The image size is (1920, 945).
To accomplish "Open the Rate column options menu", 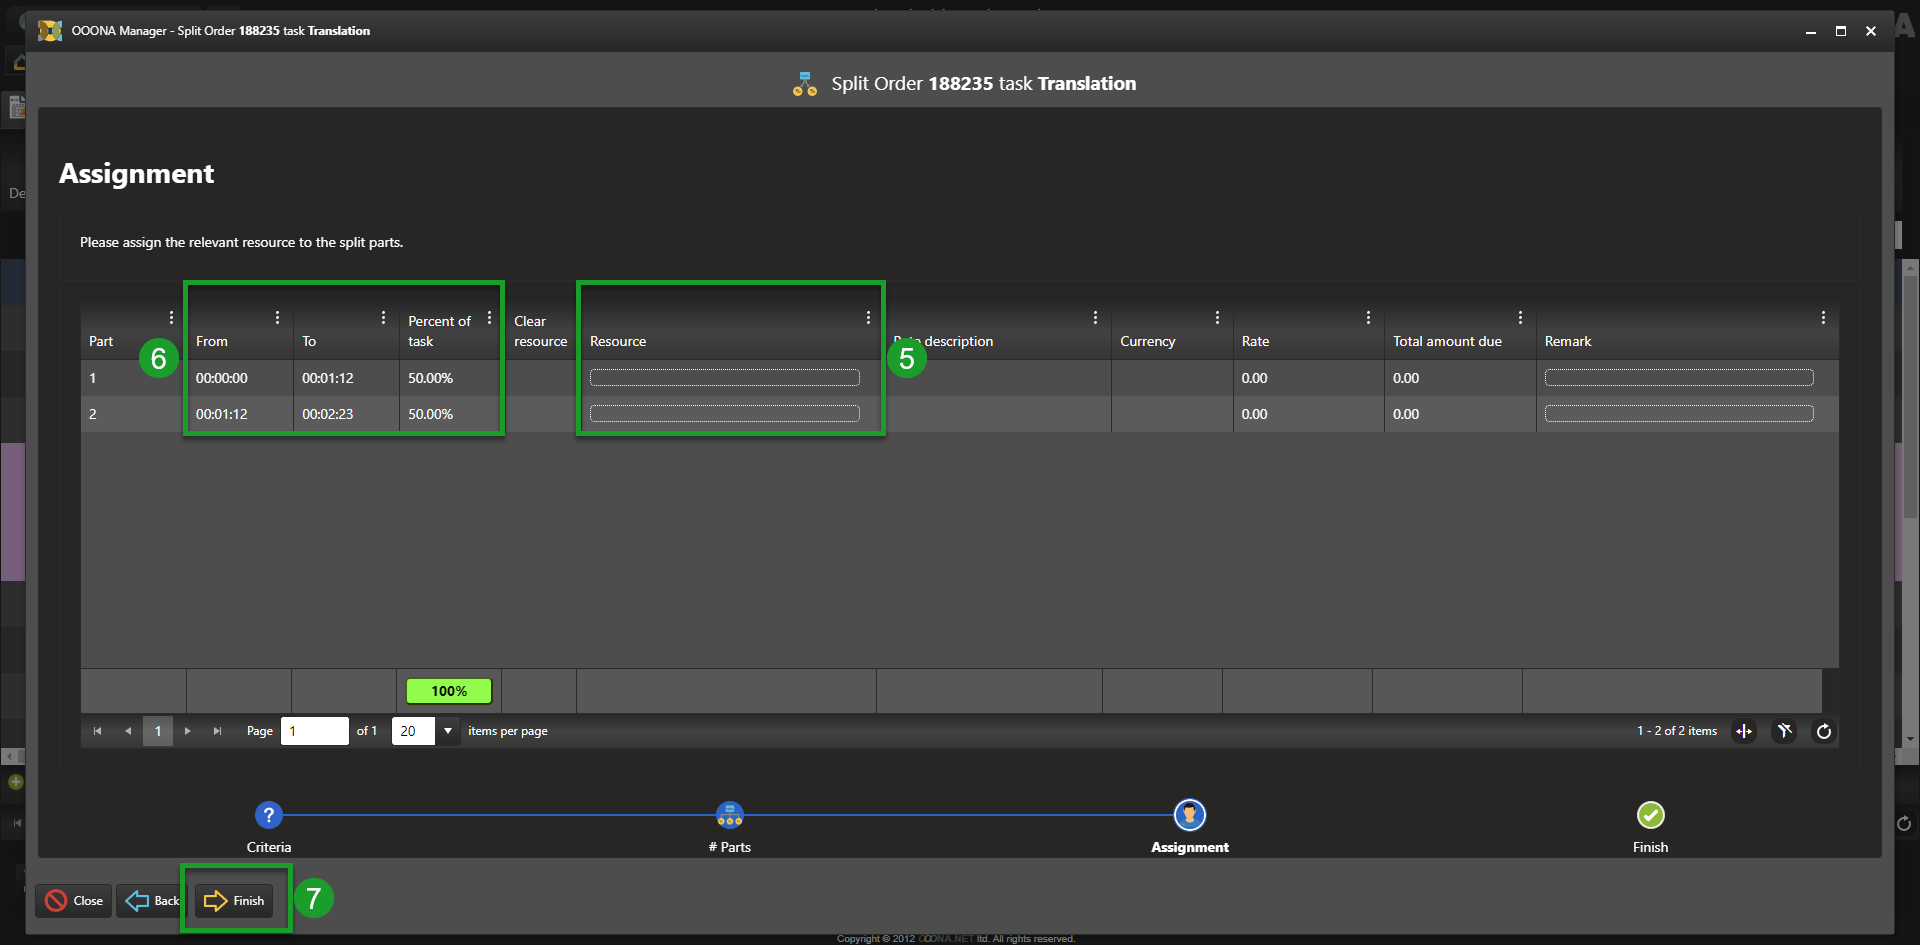I will (1368, 318).
